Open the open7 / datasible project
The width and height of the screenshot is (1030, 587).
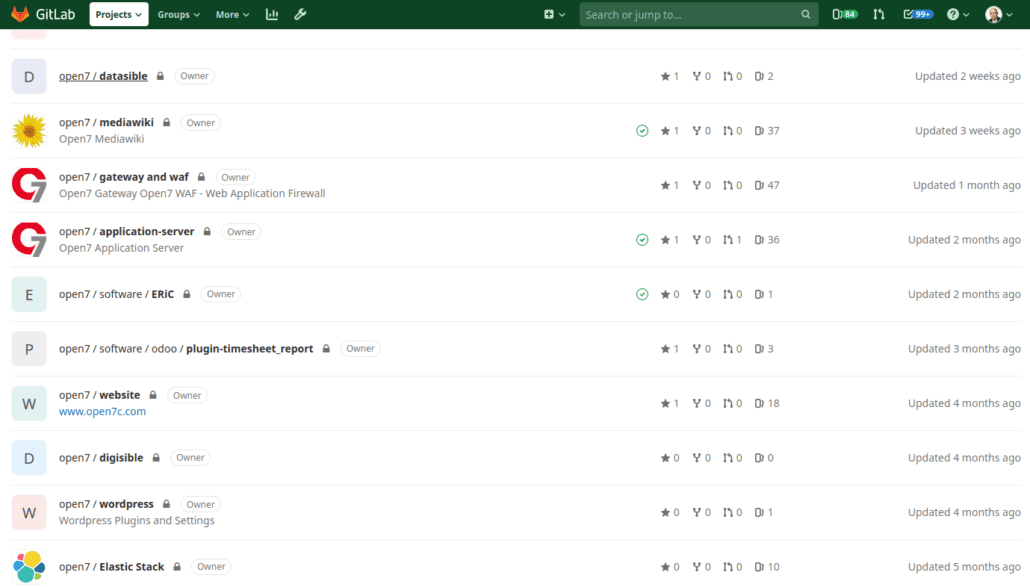(103, 76)
